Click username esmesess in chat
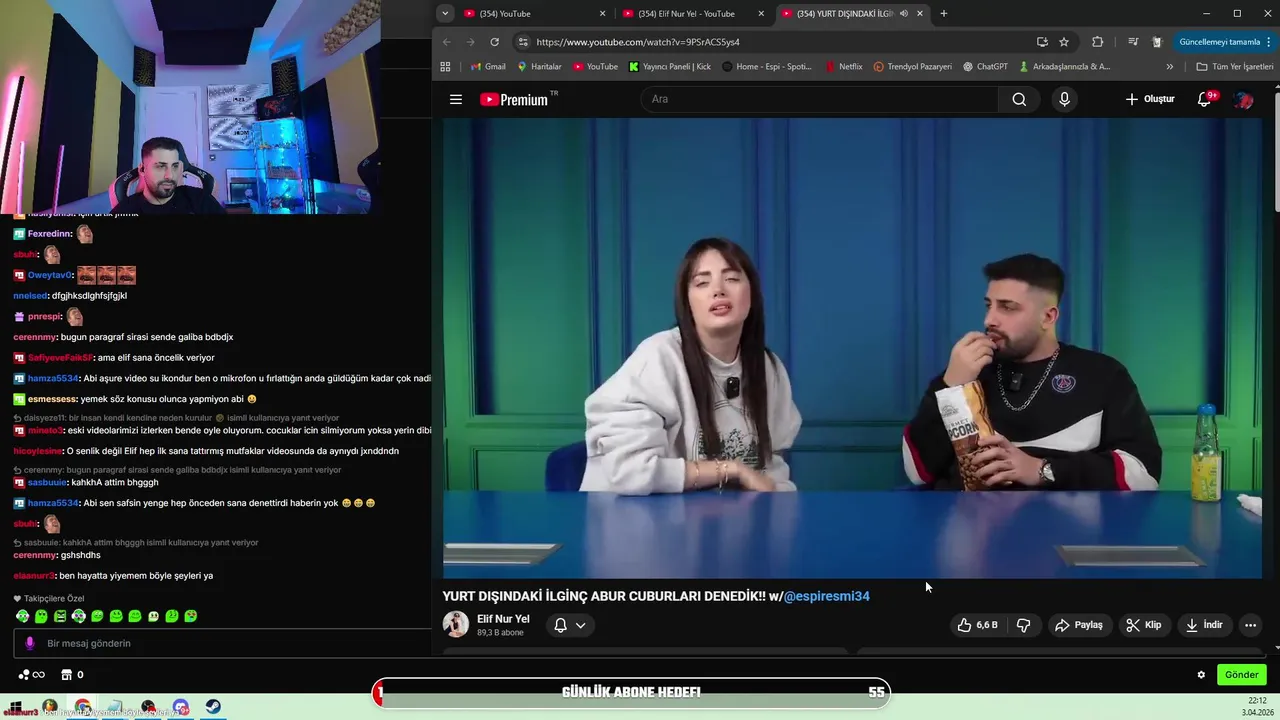The height and width of the screenshot is (720, 1280). 52,399
